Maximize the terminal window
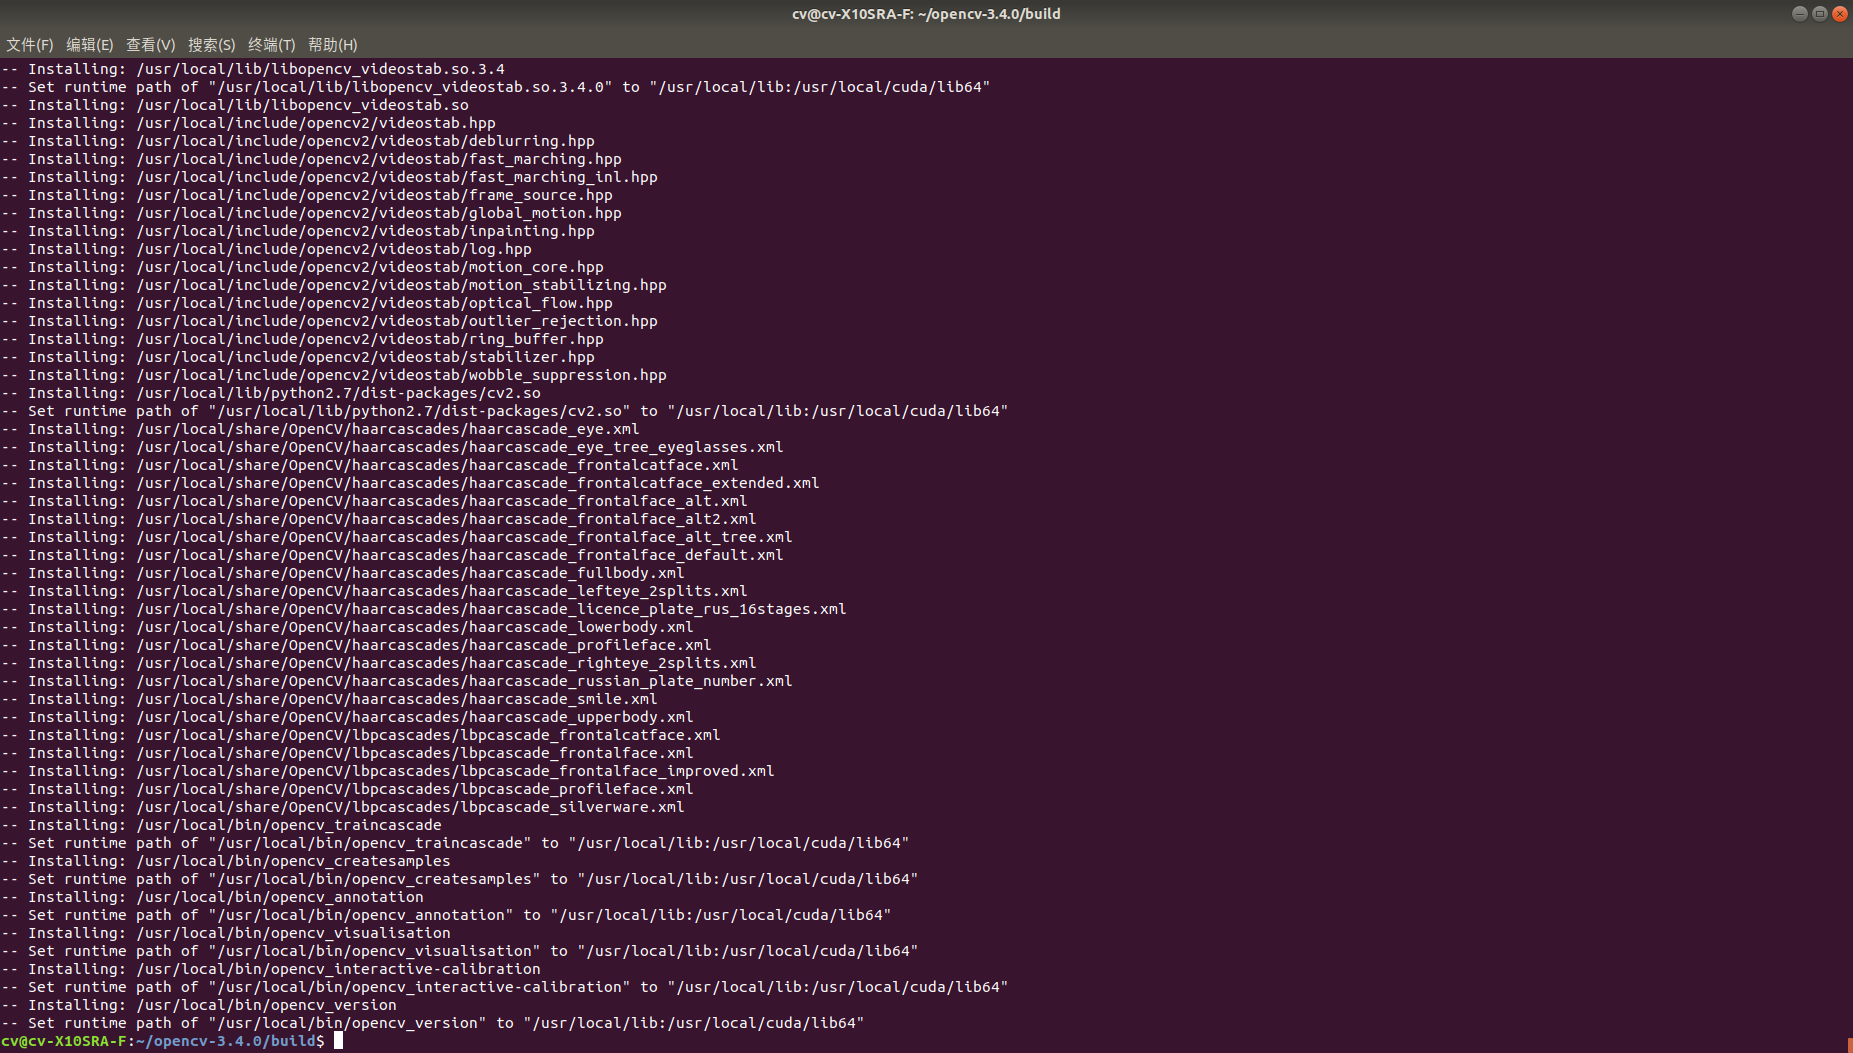The image size is (1853, 1053). pyautogui.click(x=1820, y=13)
